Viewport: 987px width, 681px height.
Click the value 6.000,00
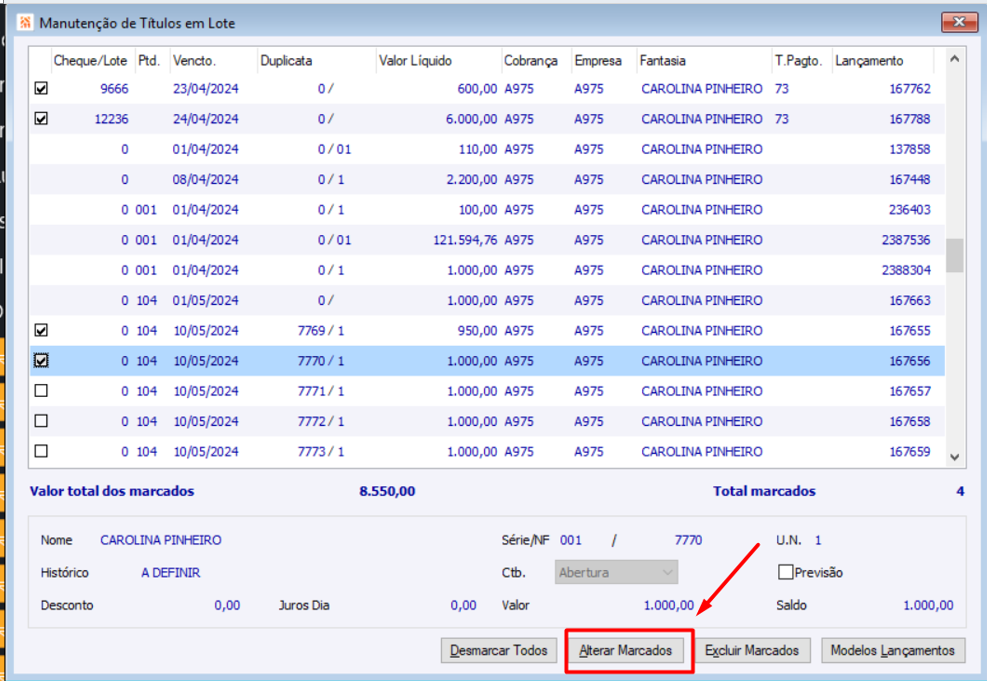471,119
